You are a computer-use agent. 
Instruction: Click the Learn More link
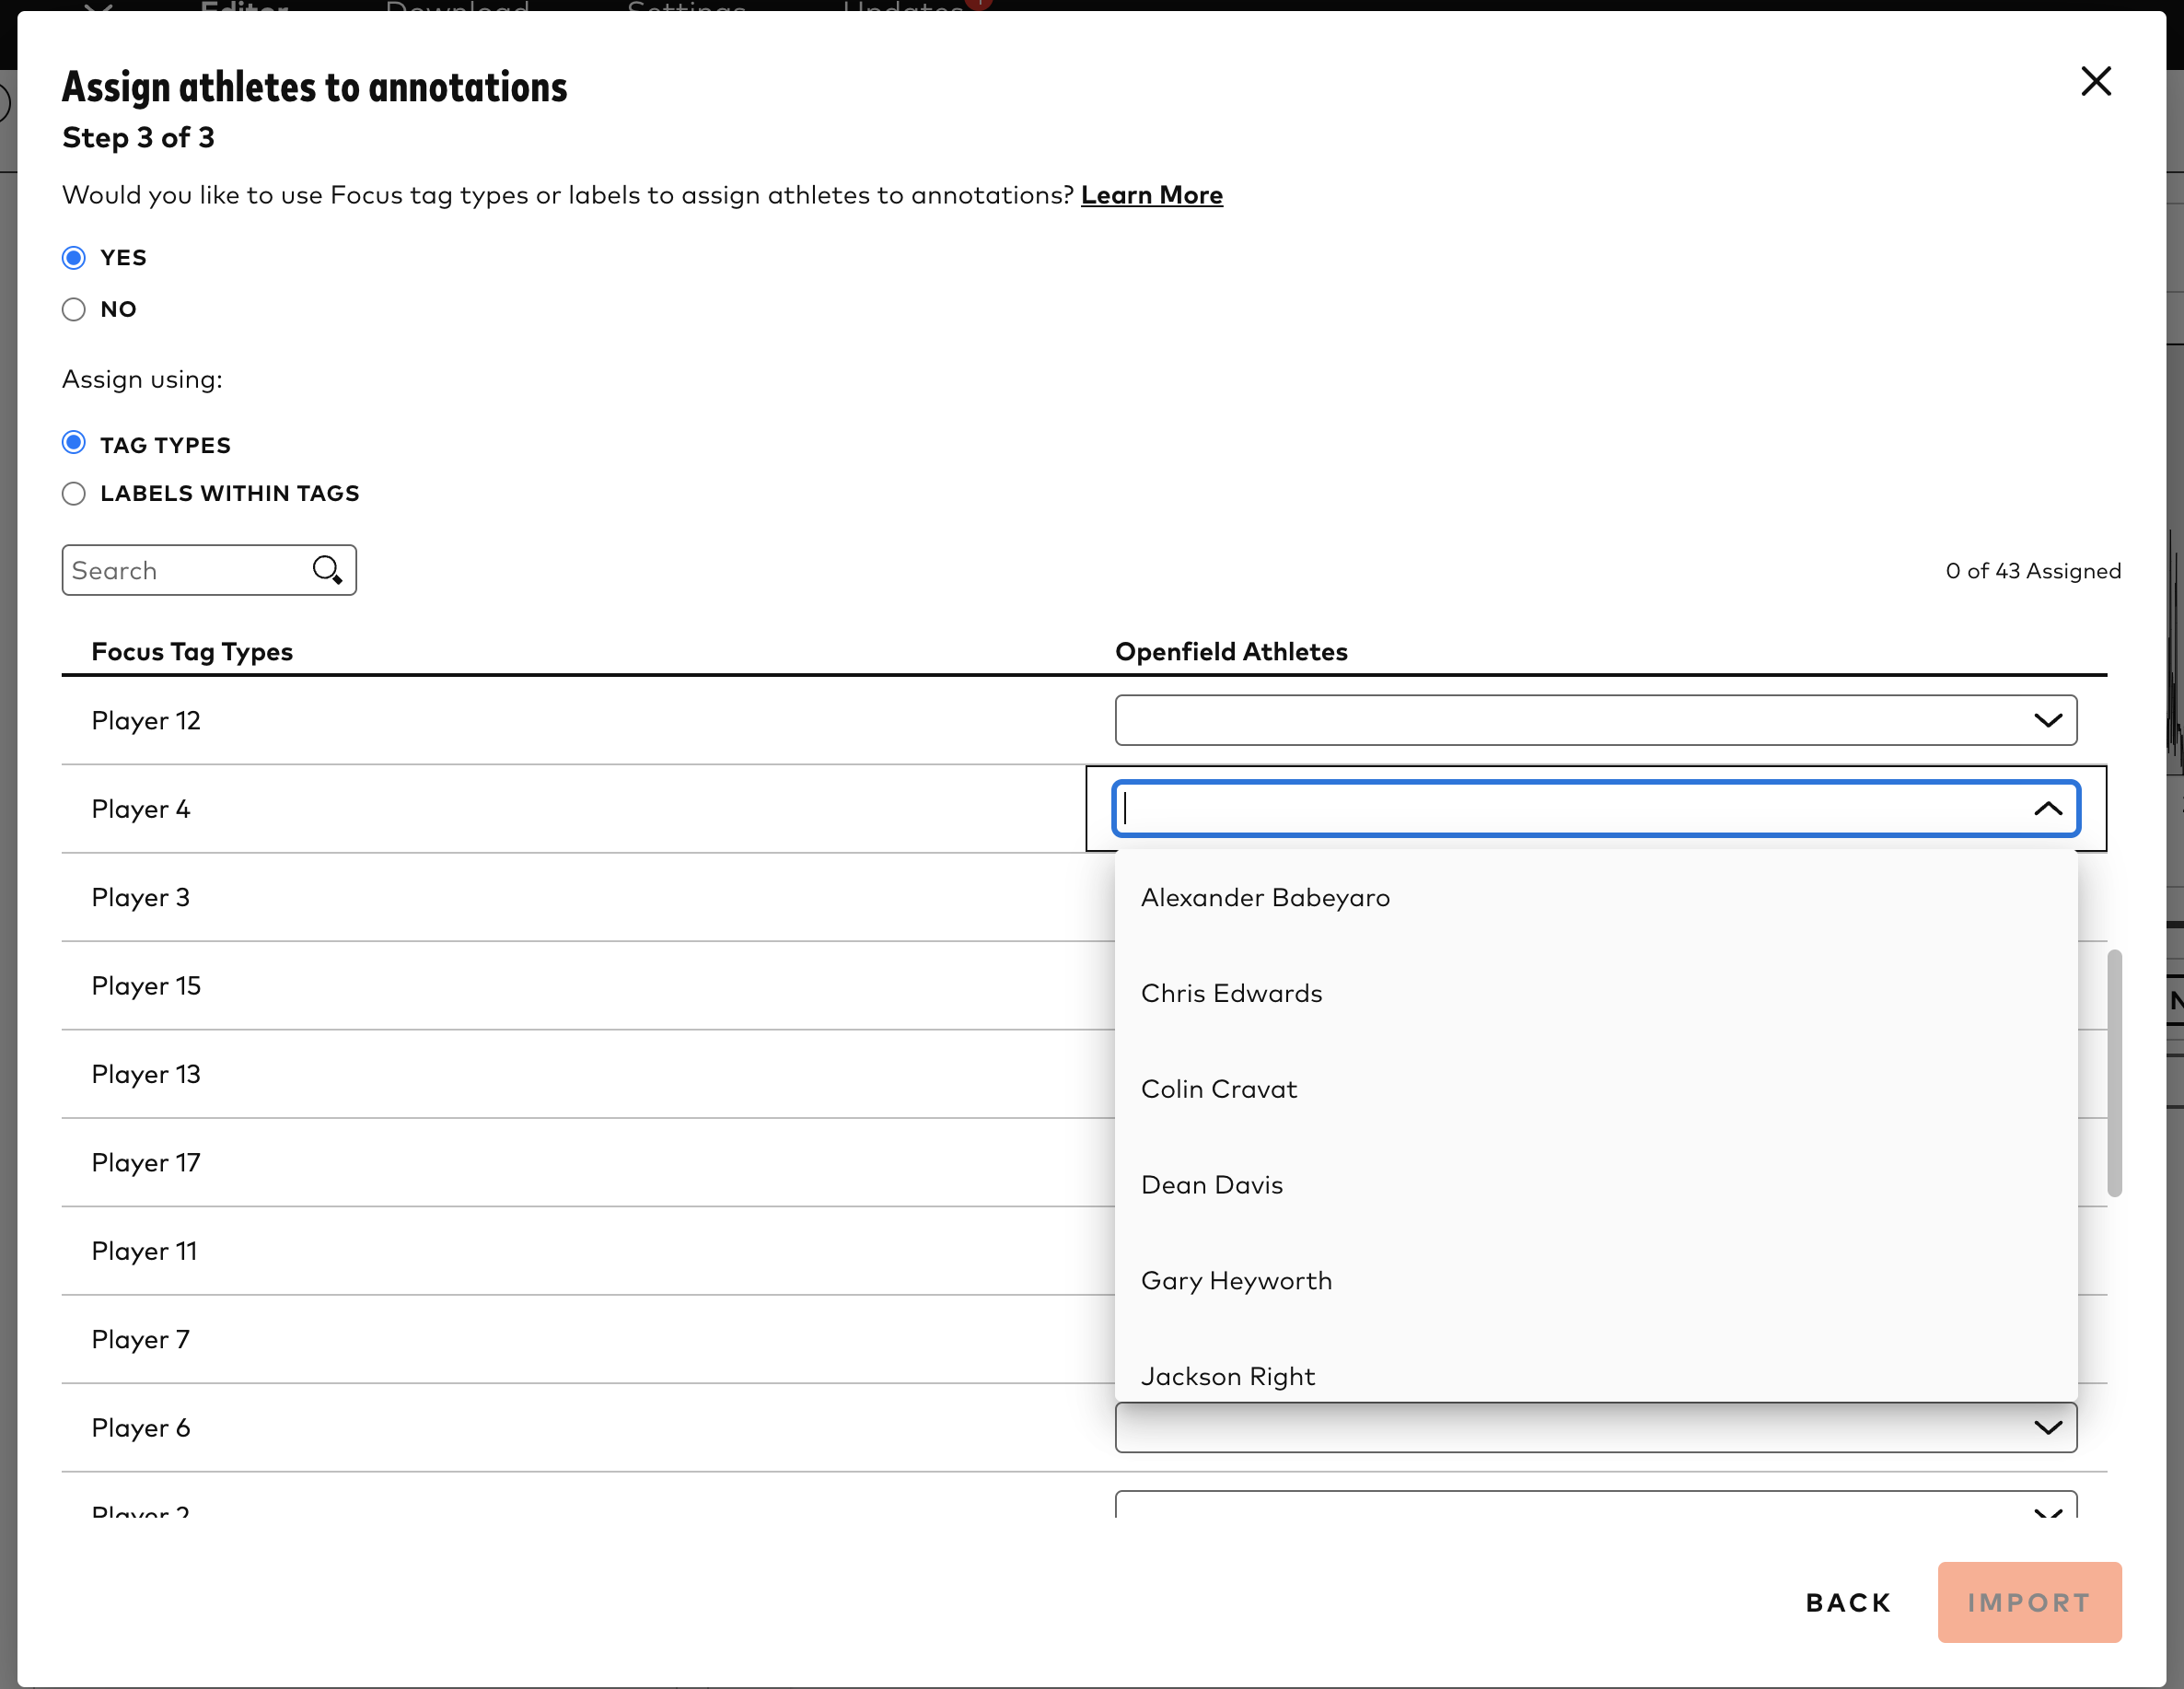[x=1151, y=195]
